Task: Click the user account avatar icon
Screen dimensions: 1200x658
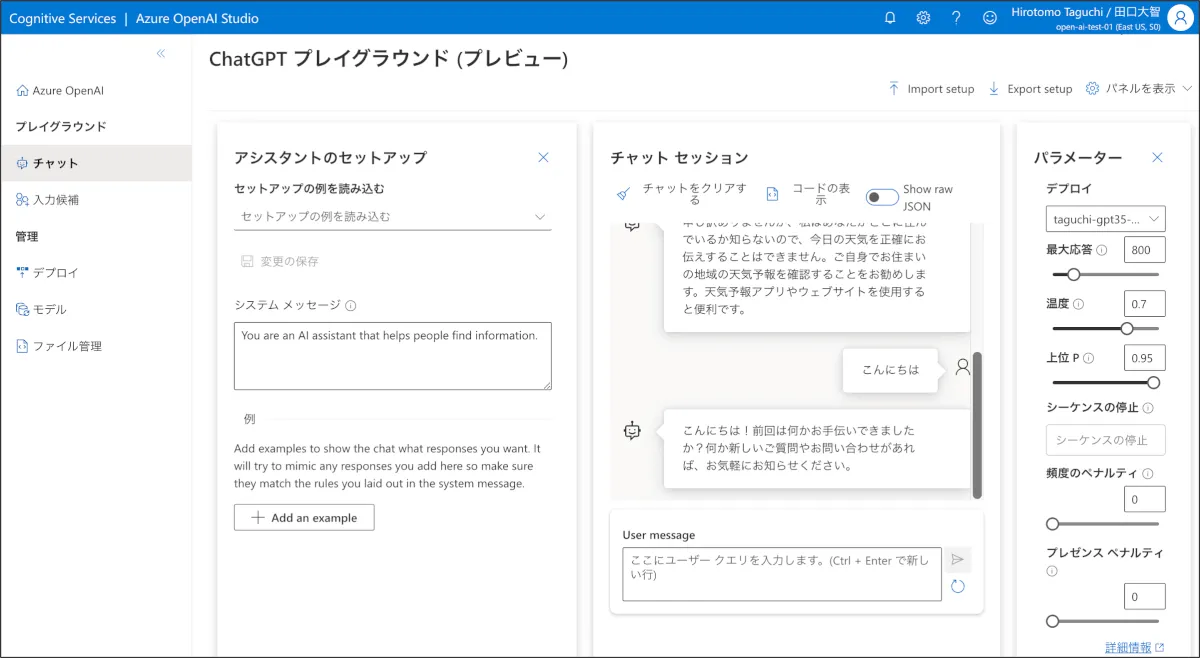Action: pyautogui.click(x=1179, y=17)
